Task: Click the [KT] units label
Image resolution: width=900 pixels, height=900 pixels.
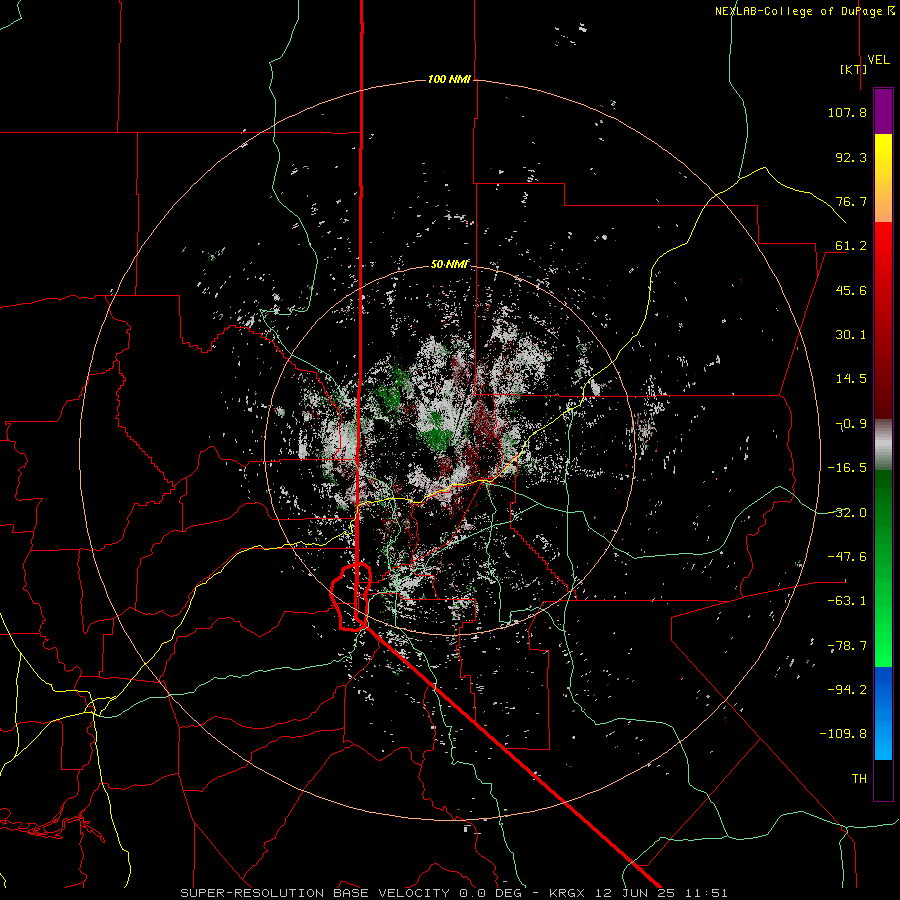Action: click(853, 69)
